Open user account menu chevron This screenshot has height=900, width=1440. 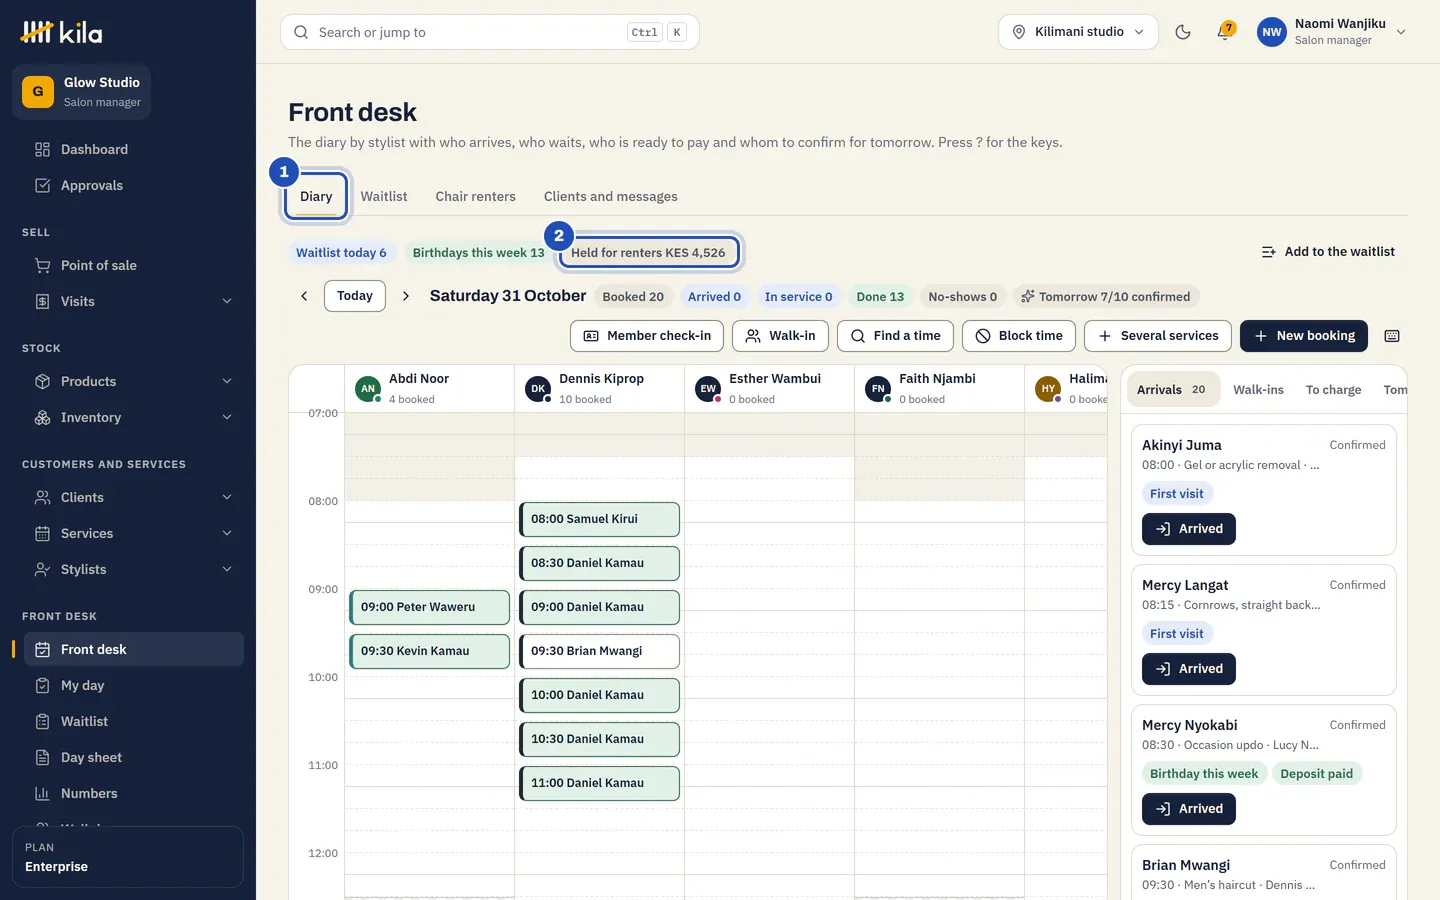click(x=1401, y=32)
